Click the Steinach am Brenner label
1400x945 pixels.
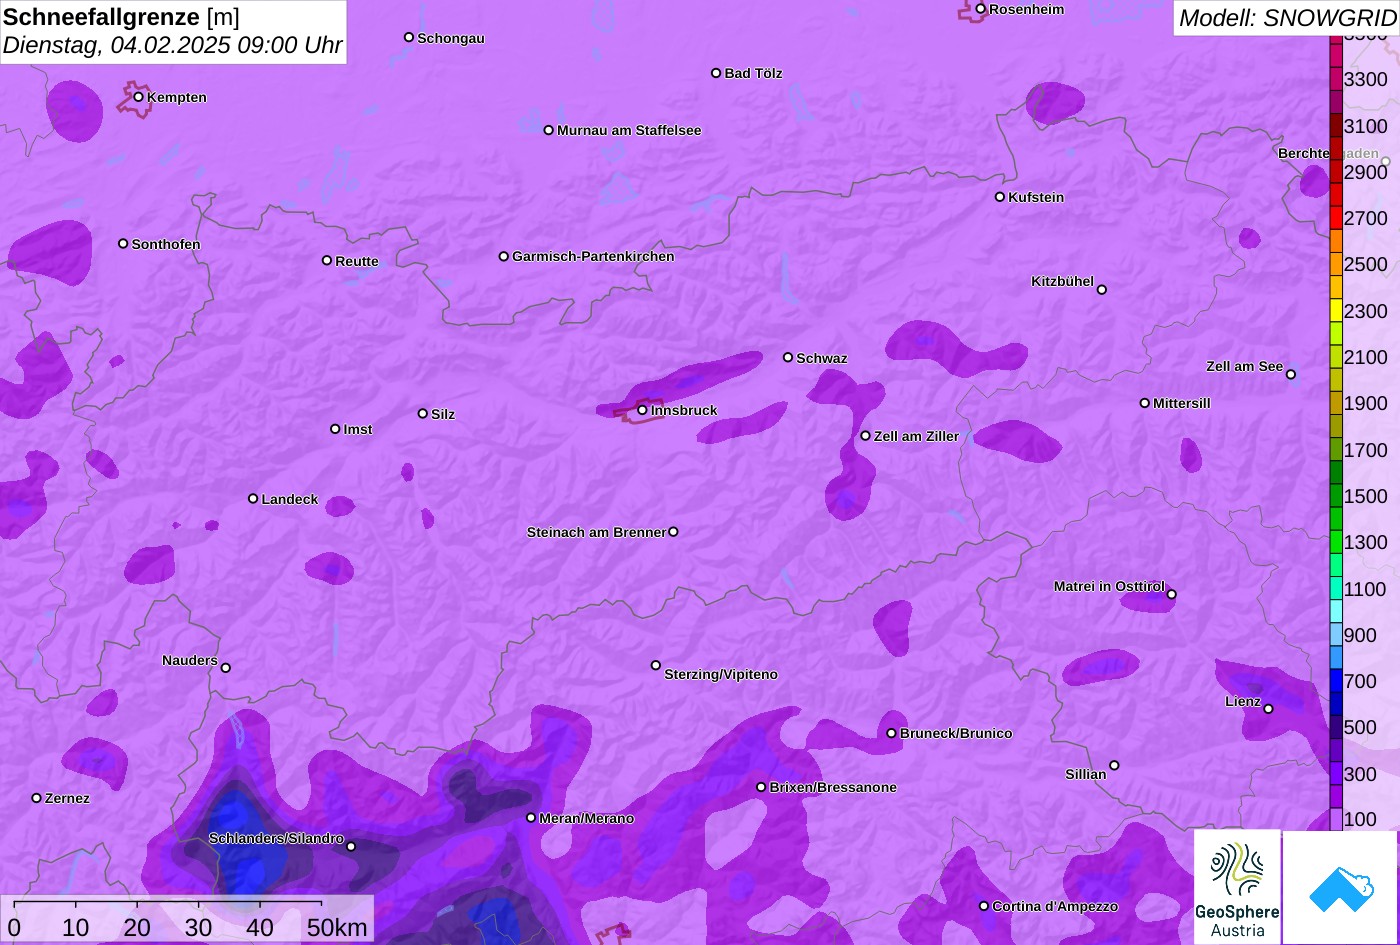596,532
